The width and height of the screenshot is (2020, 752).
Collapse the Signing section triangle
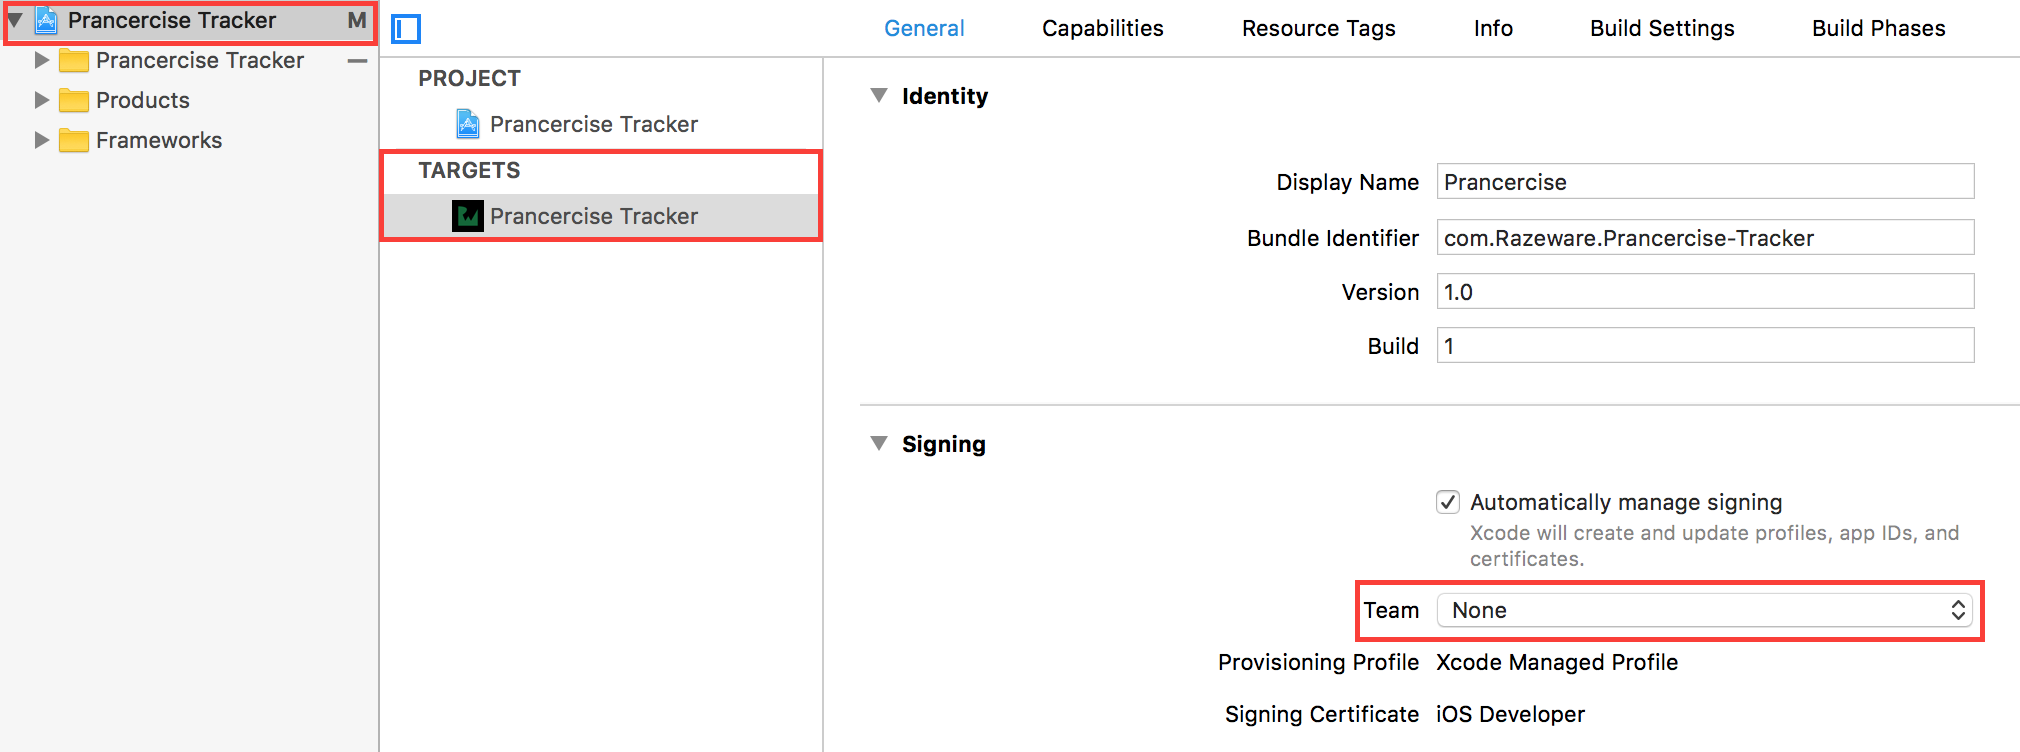pos(879,443)
